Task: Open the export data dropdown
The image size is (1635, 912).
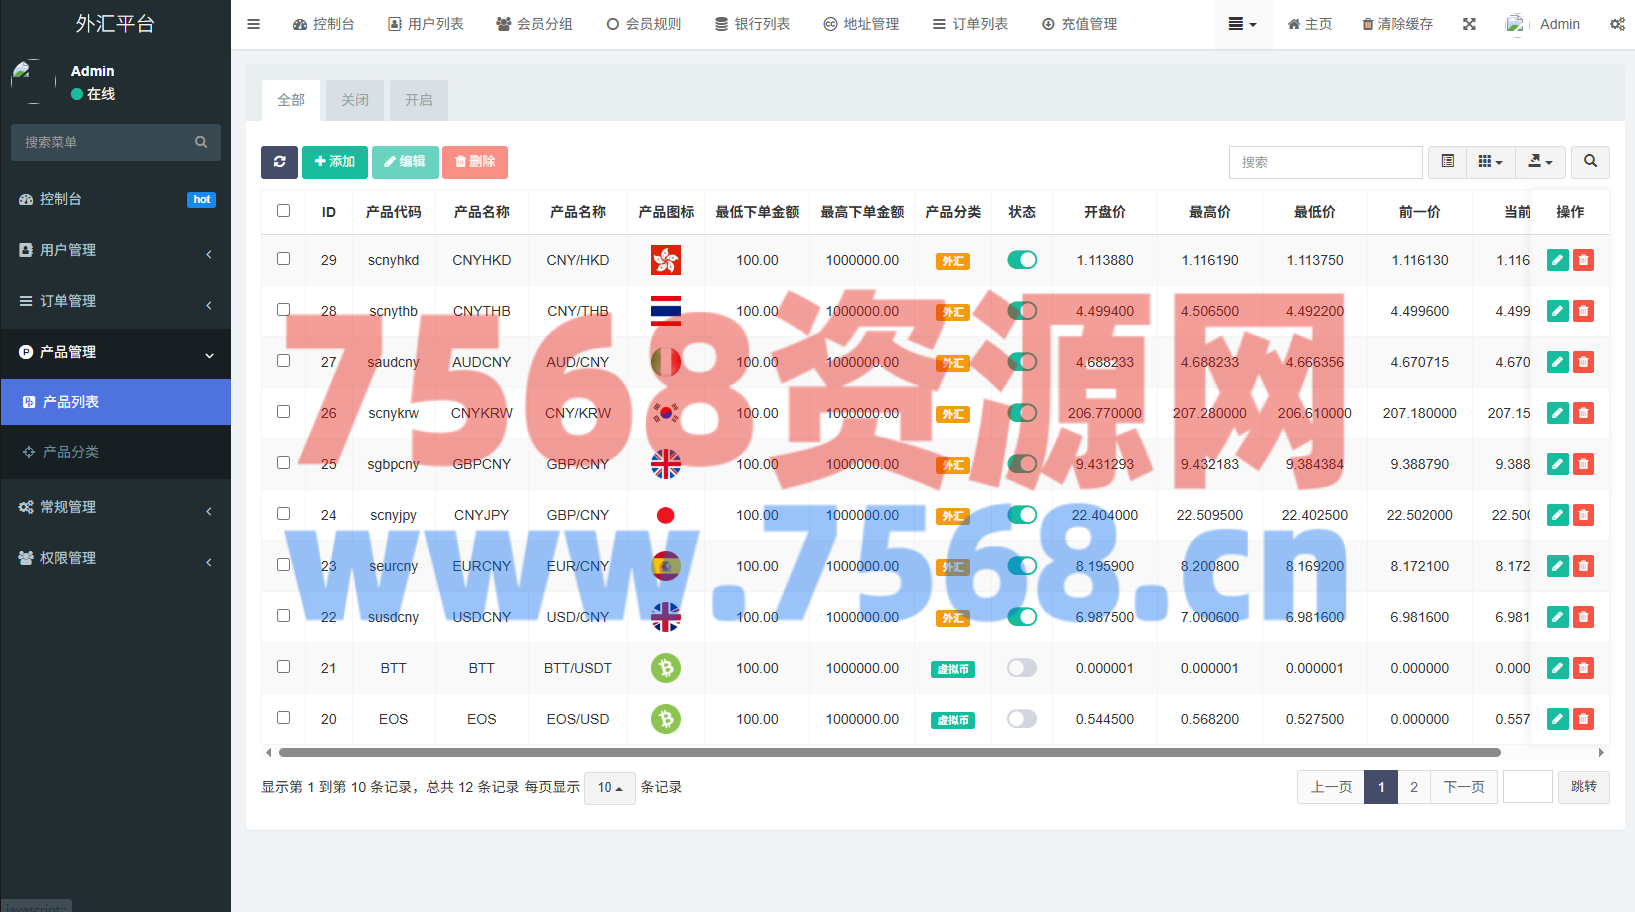Action: (x=1540, y=162)
